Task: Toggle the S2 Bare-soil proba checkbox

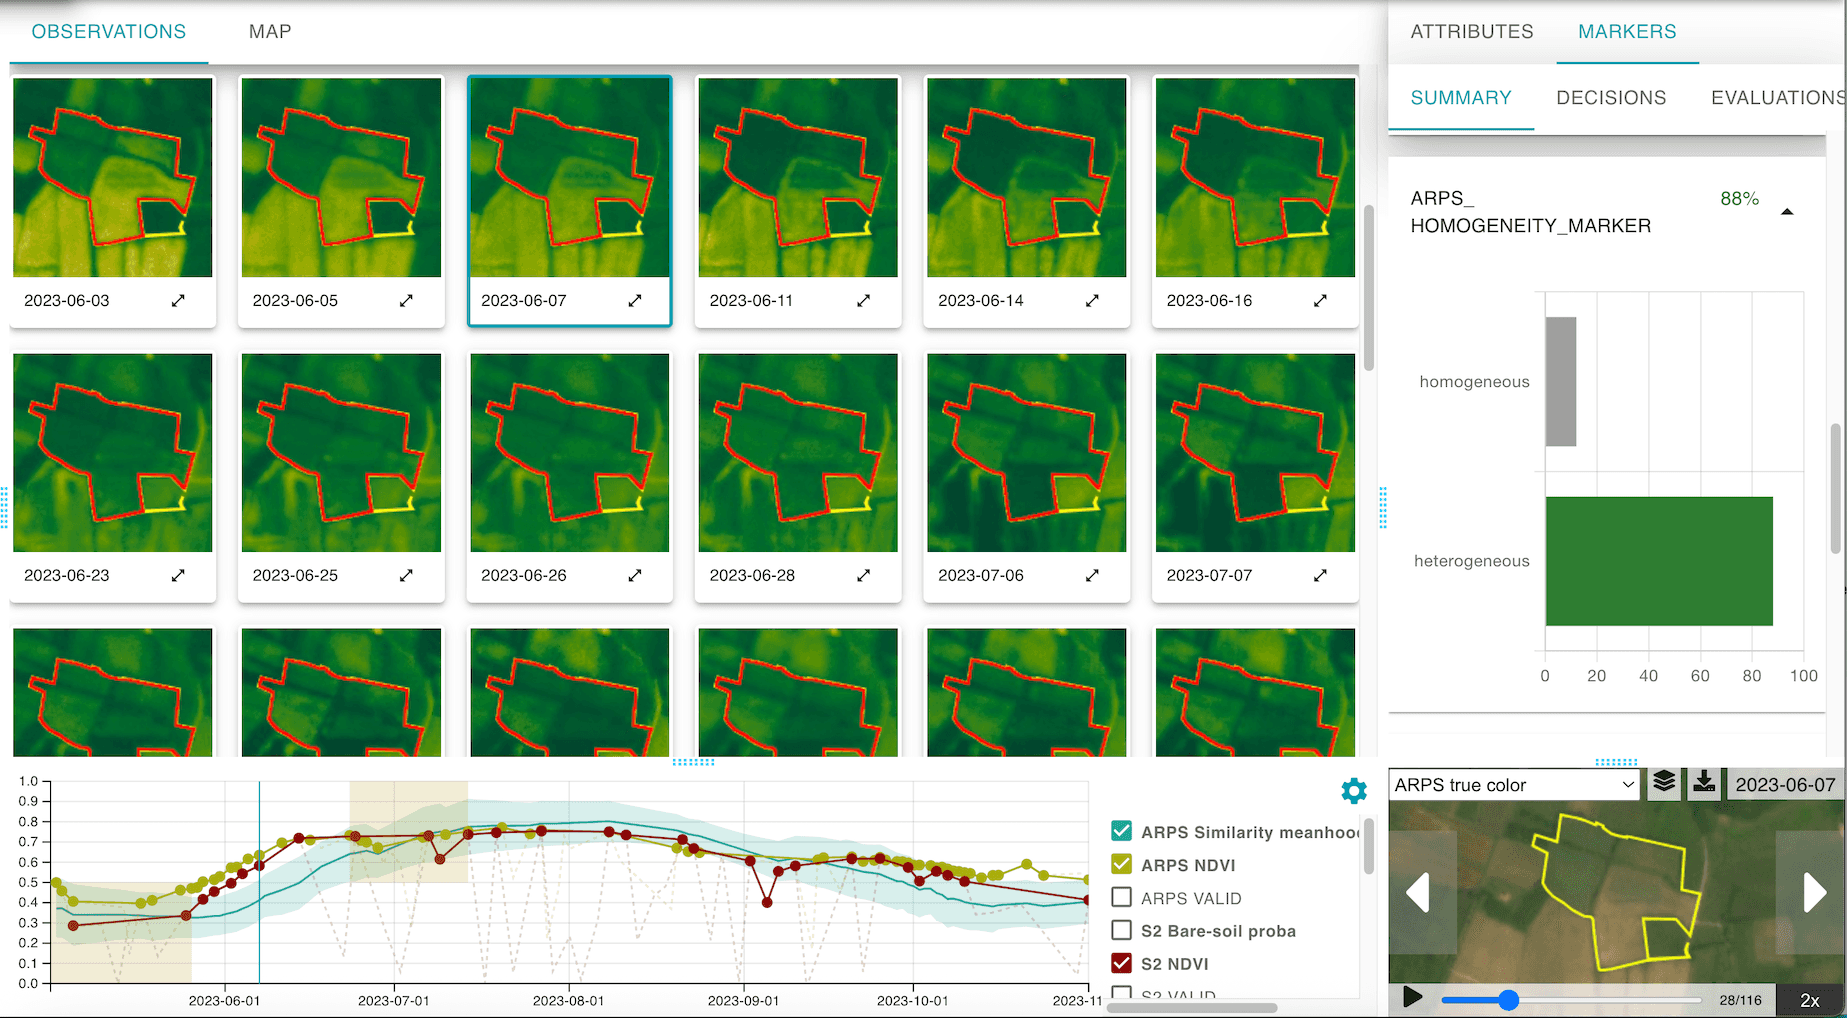Action: [1121, 930]
